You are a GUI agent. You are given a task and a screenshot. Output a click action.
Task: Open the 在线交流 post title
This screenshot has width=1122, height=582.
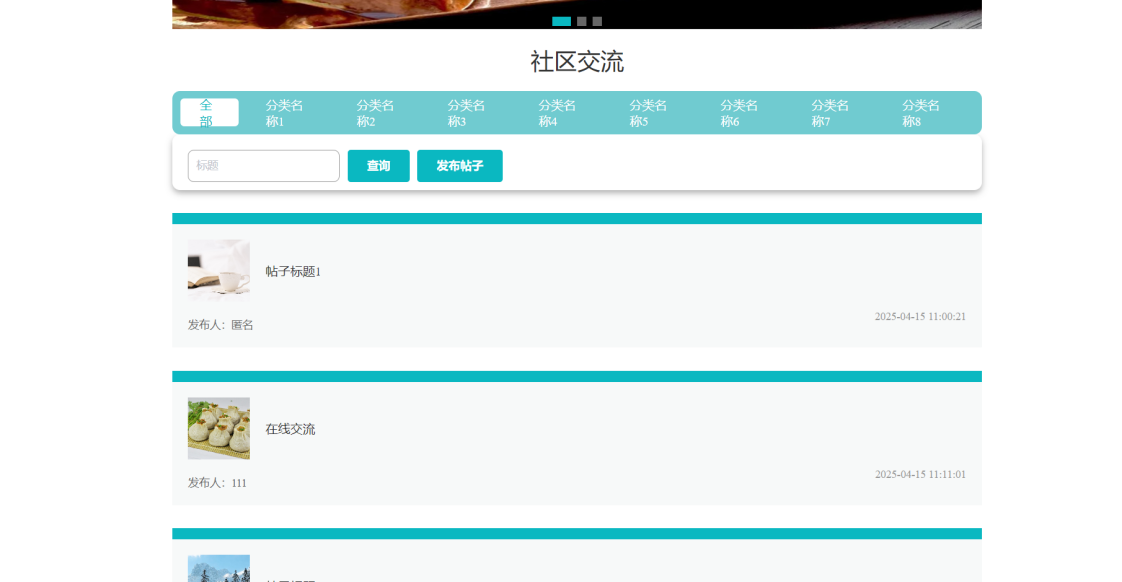(x=290, y=429)
